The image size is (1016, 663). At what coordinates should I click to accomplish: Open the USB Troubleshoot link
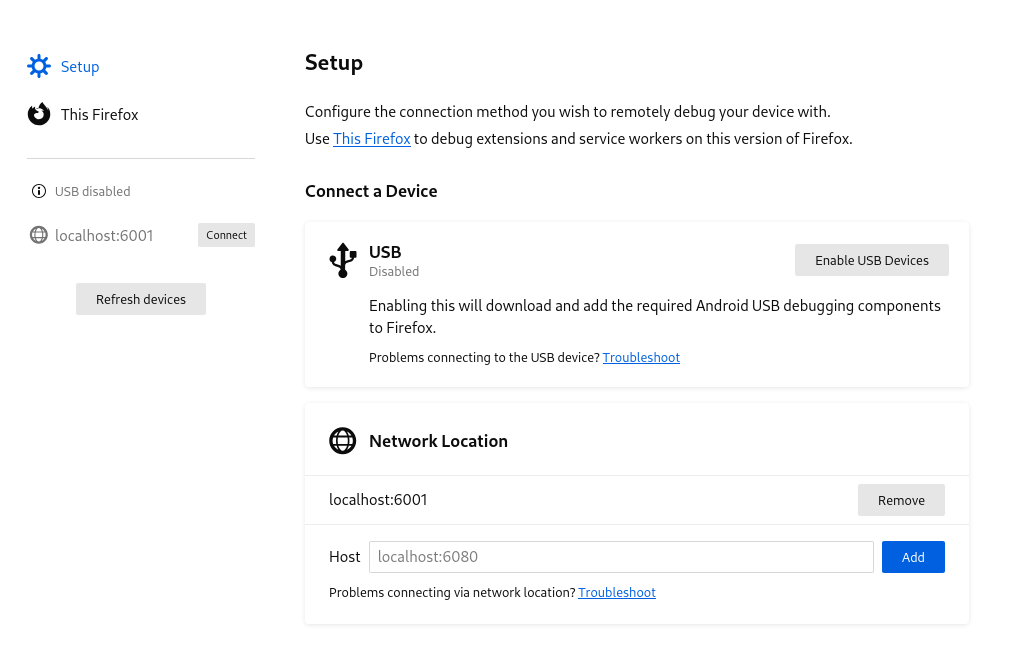(641, 357)
